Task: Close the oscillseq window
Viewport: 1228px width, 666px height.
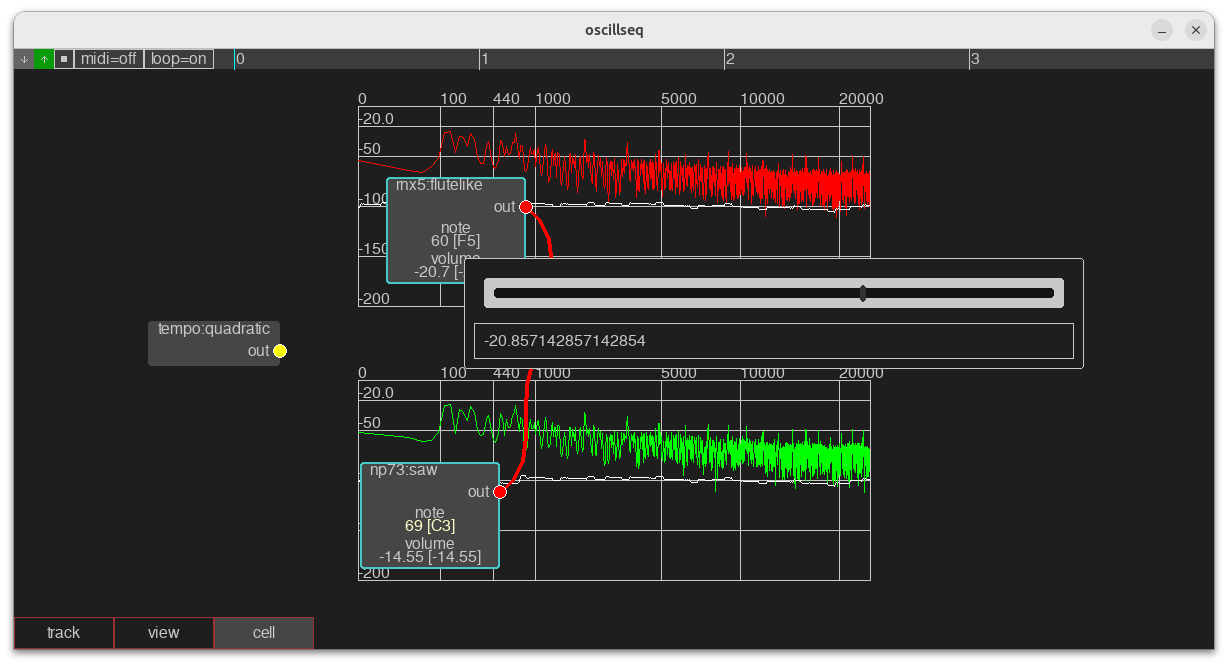Action: click(1196, 30)
